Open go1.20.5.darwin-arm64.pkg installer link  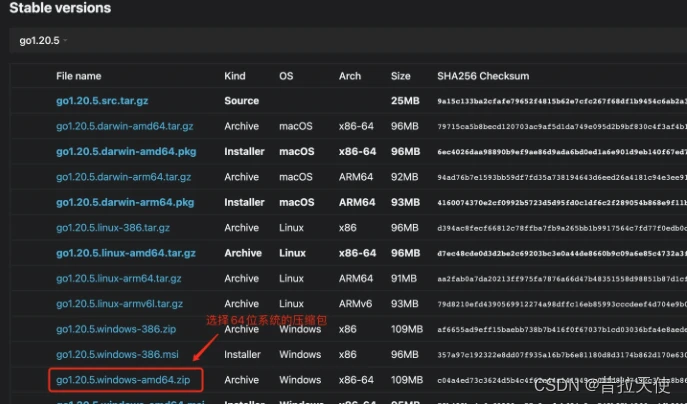[x=125, y=202]
